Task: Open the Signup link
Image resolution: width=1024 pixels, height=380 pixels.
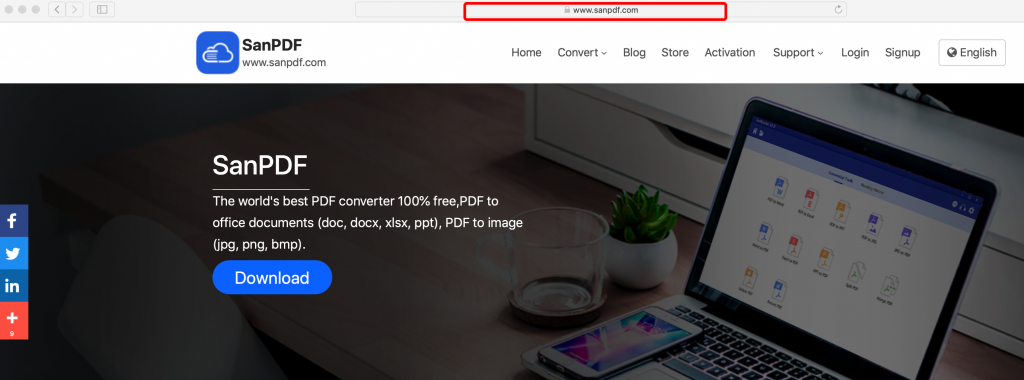Action: (903, 53)
